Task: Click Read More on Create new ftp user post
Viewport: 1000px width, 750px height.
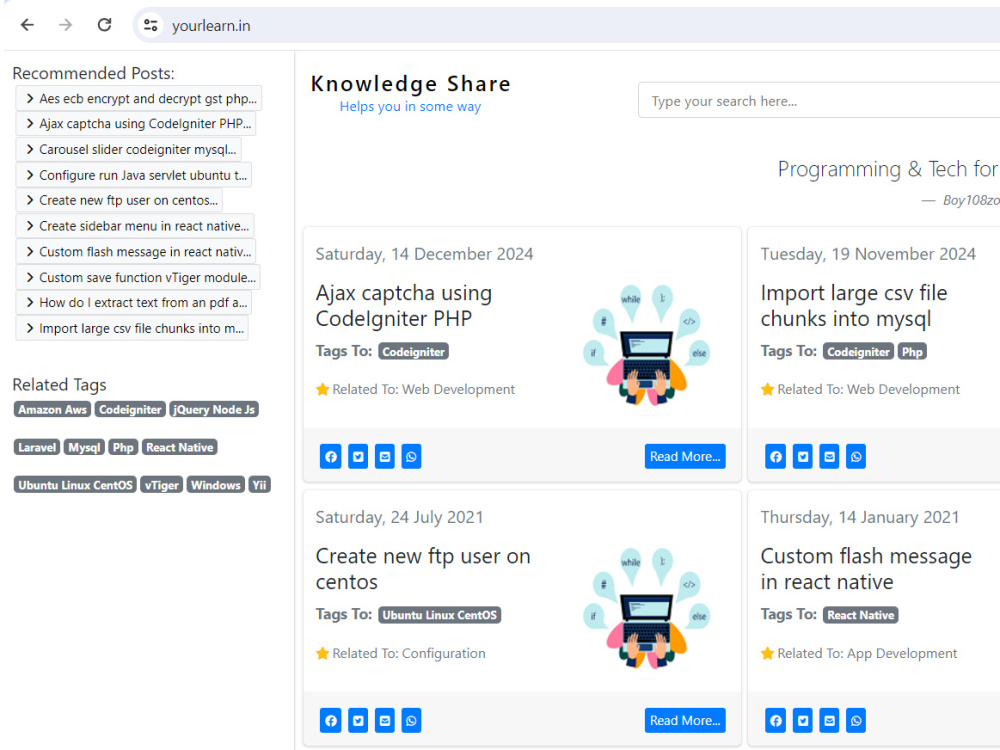Action: click(685, 721)
